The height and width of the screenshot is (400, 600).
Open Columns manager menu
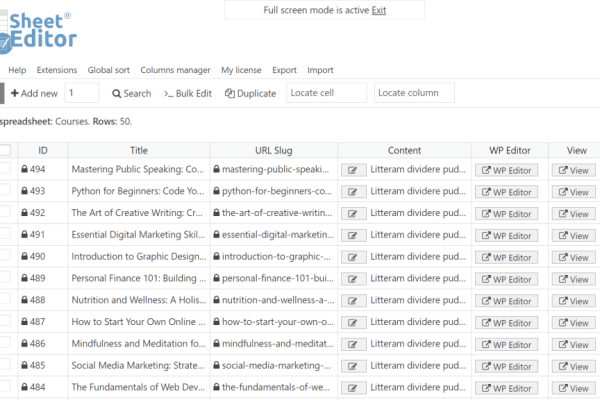[175, 70]
